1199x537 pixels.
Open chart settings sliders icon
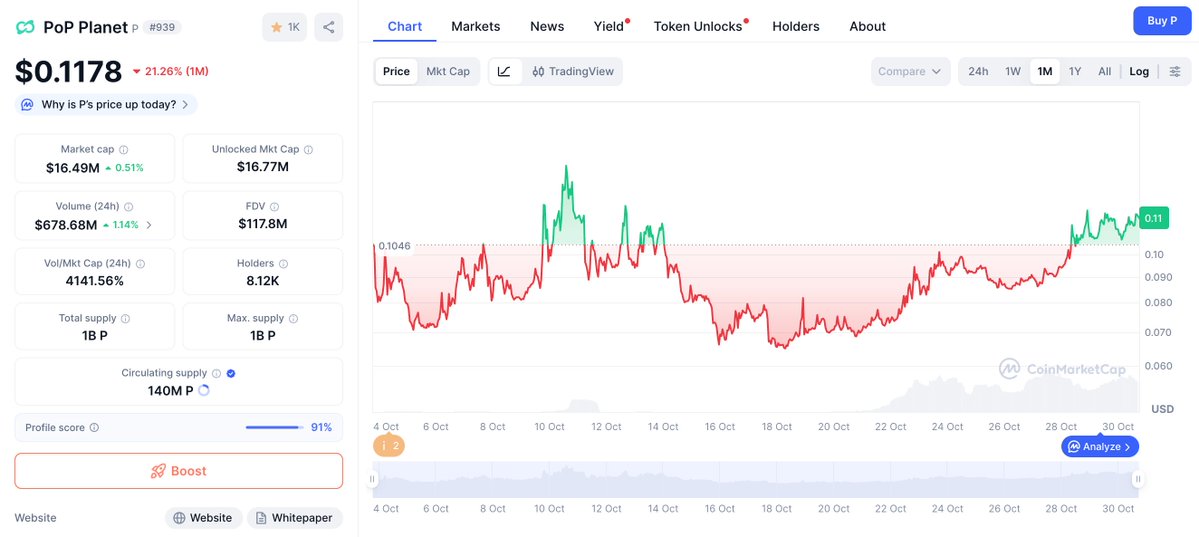pos(1174,71)
